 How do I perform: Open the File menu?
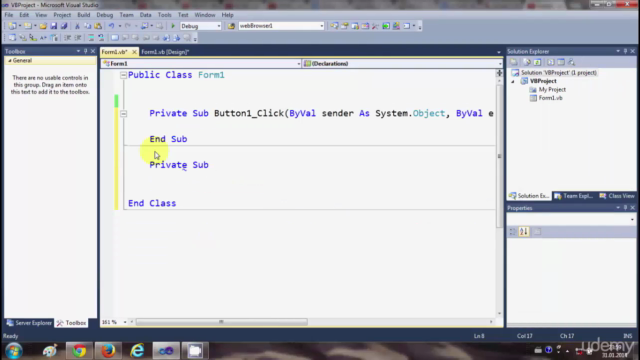pyautogui.click(x=9, y=15)
